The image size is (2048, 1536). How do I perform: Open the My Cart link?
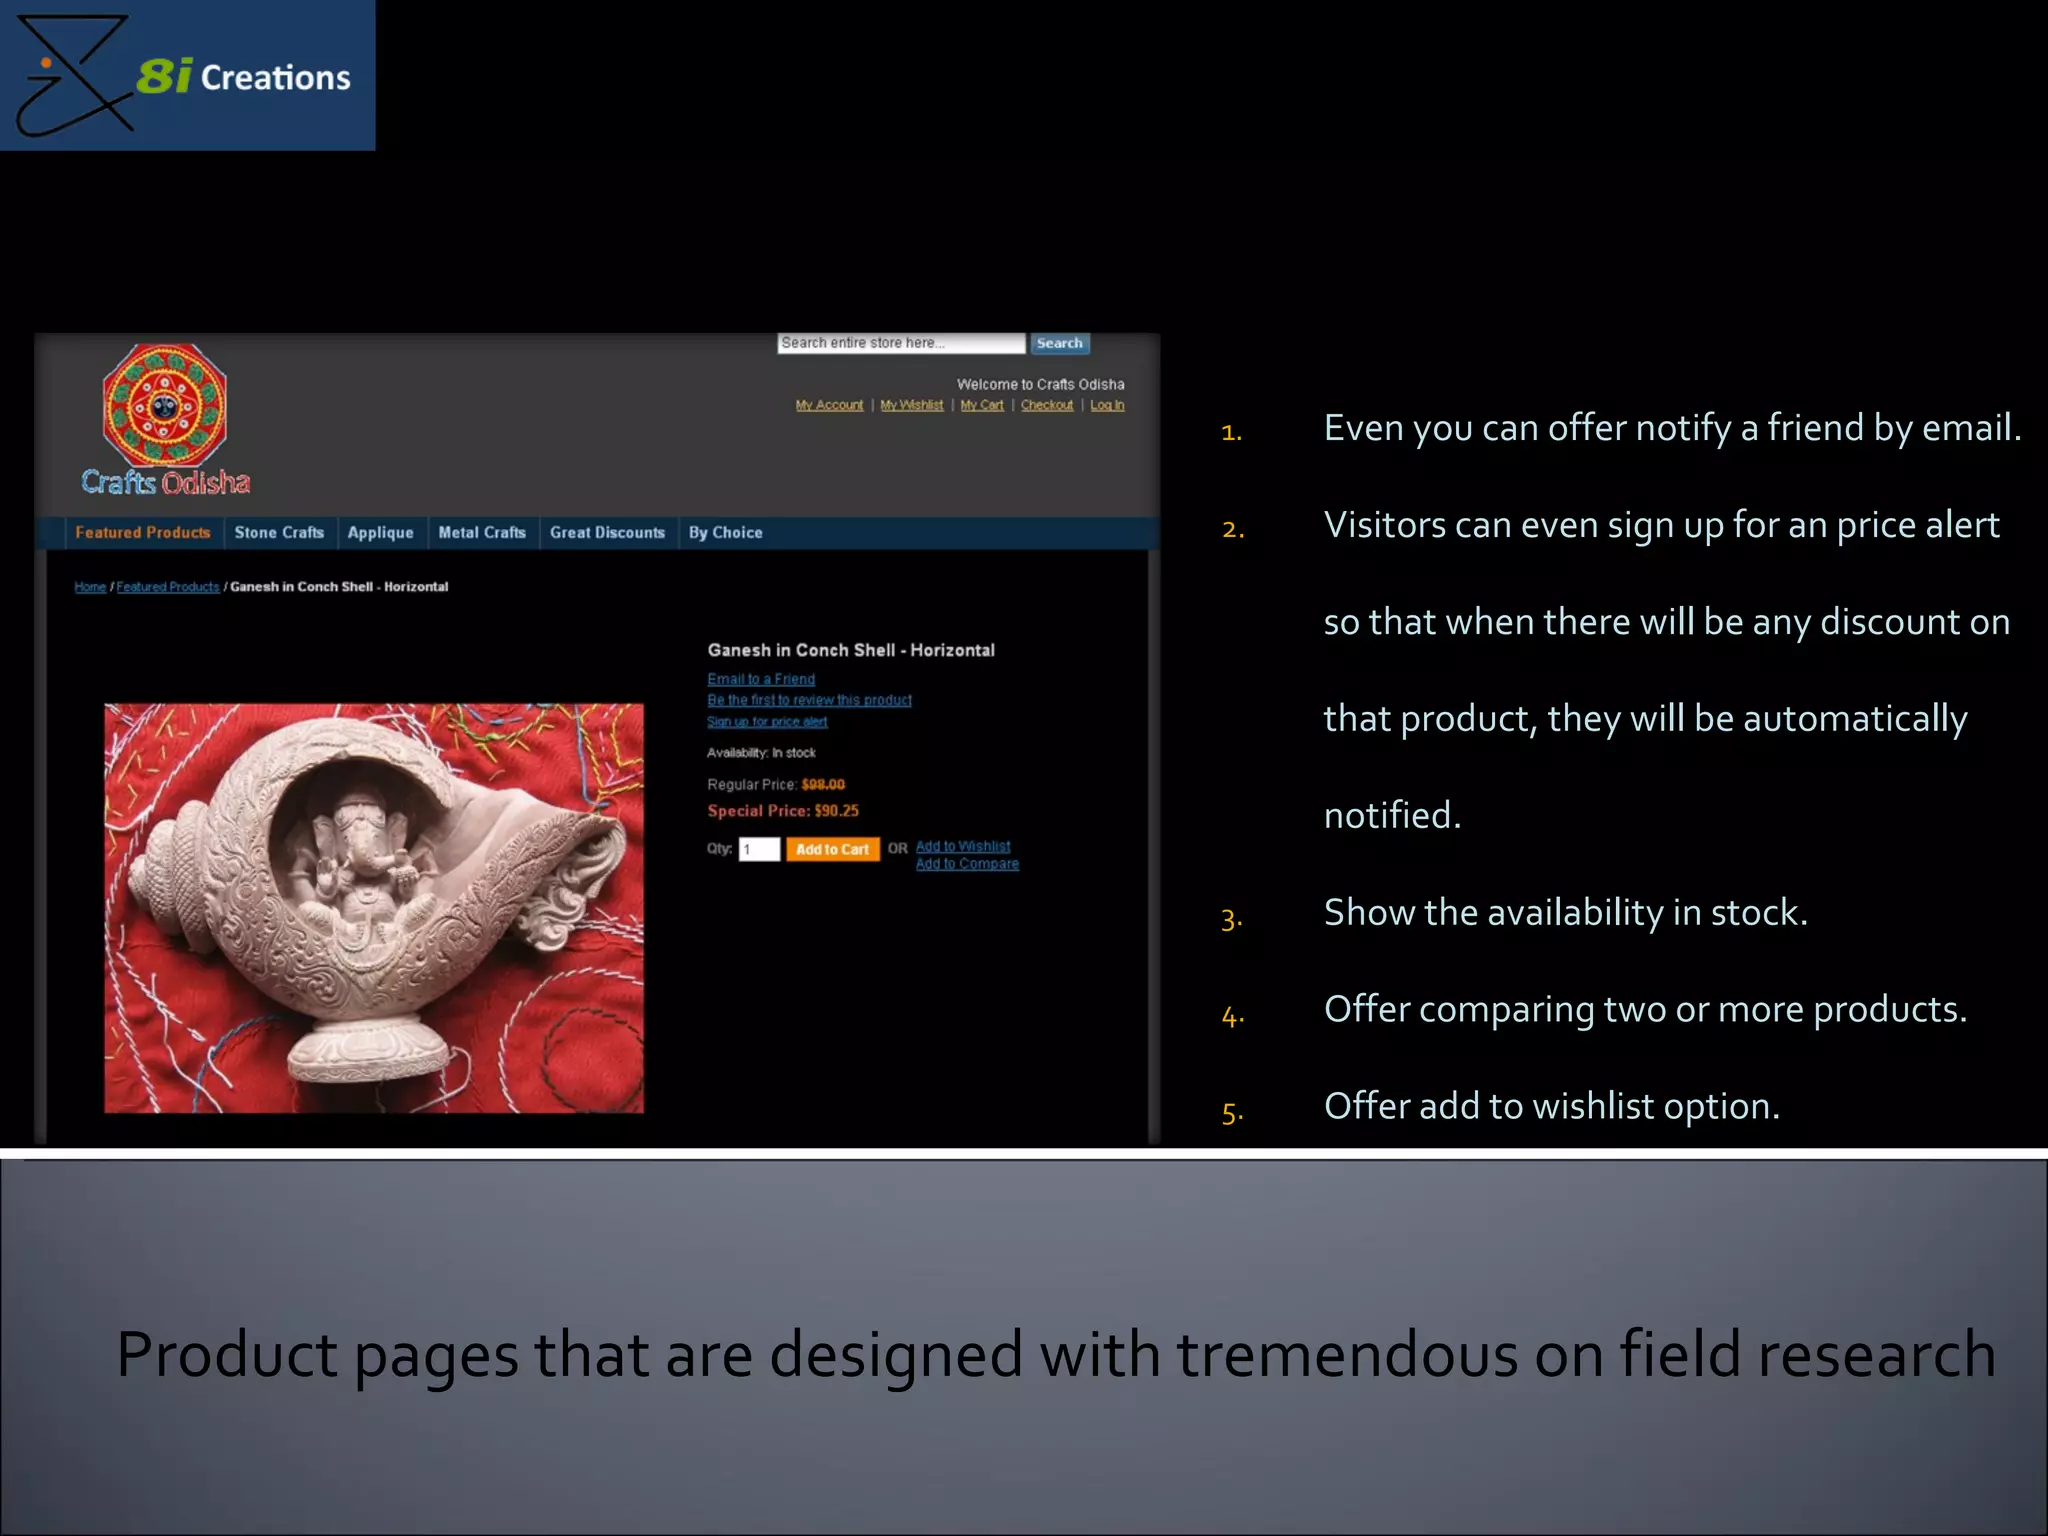982,405
